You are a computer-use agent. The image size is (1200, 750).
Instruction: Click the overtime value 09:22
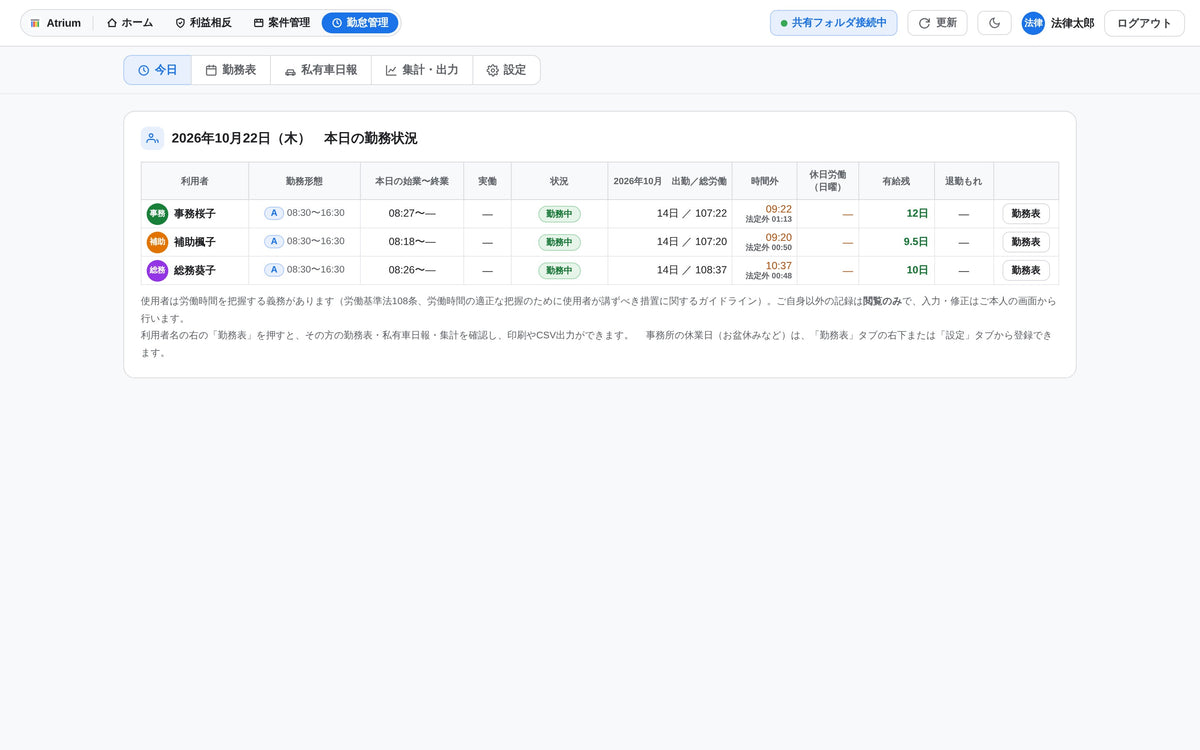(x=779, y=209)
